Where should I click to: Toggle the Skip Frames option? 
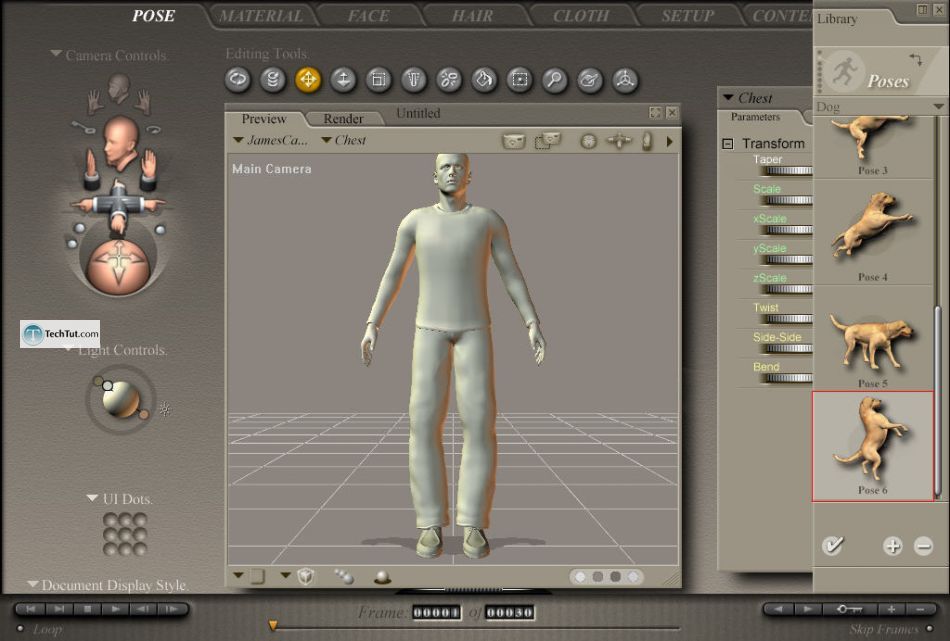coord(929,628)
